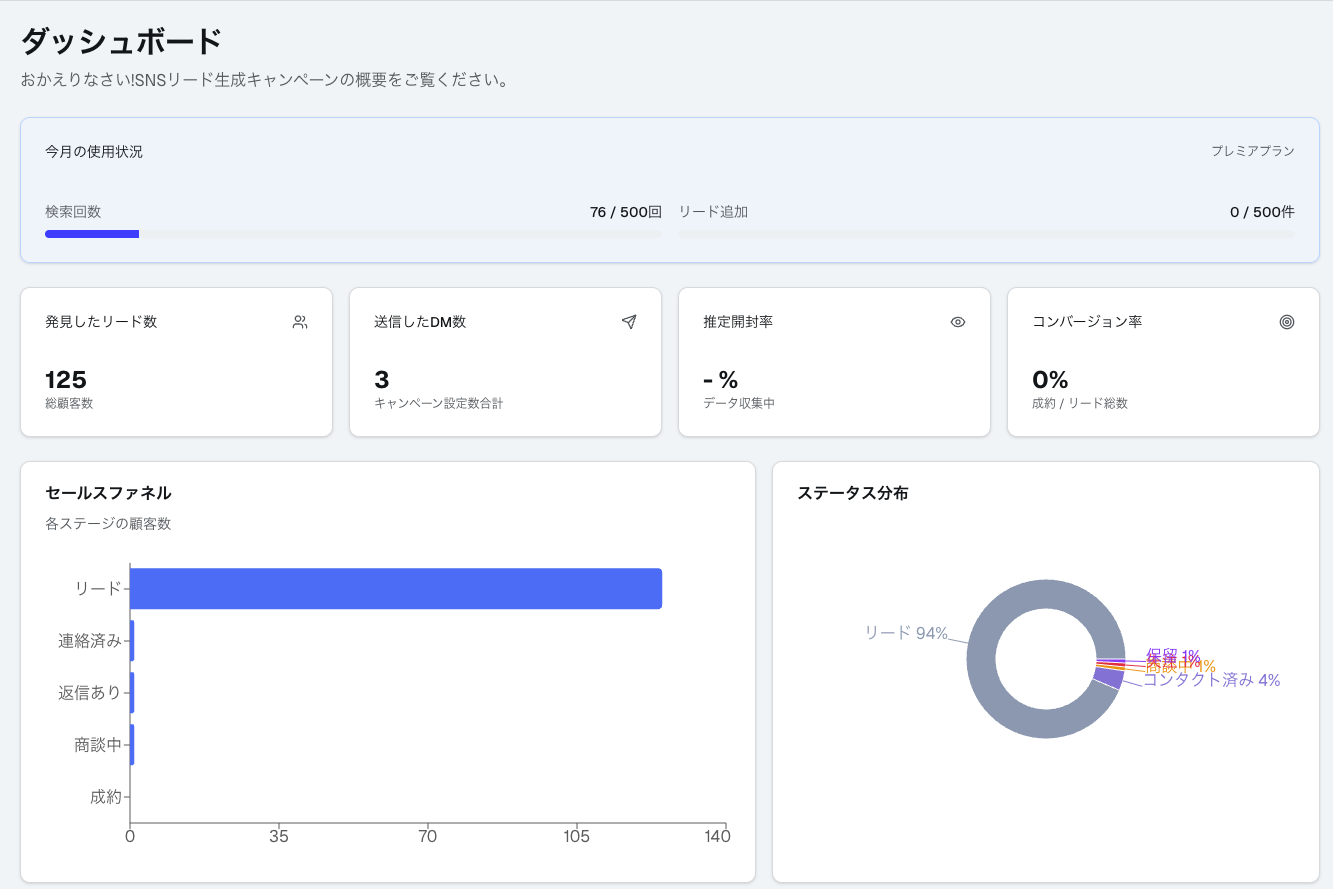The height and width of the screenshot is (889, 1333).
Task: Click the リード追加 usage progress bar
Action: point(986,234)
